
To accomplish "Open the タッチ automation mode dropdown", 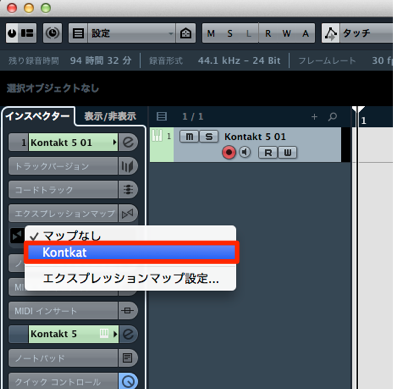I will pos(366,33).
